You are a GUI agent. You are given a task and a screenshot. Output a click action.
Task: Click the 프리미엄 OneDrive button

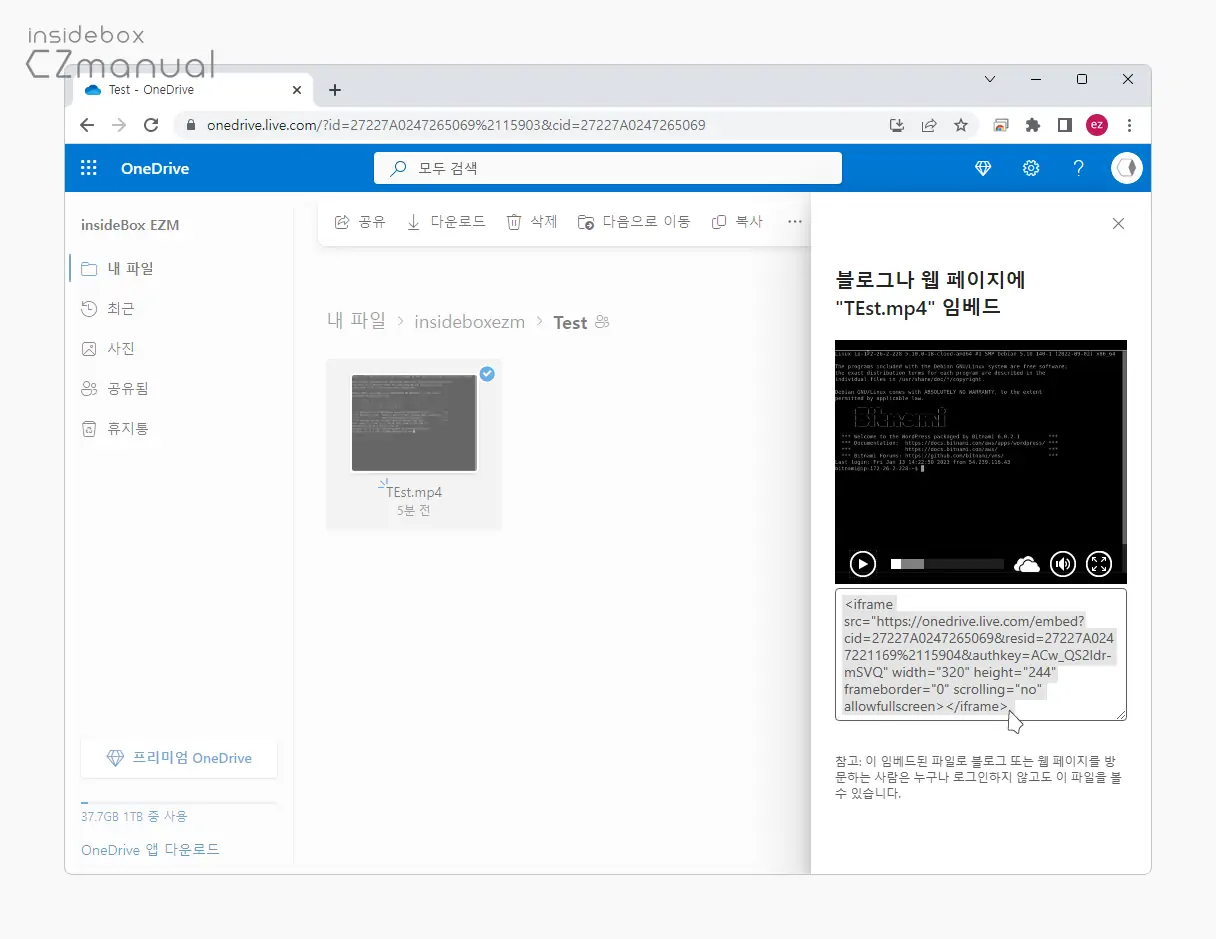coord(179,758)
